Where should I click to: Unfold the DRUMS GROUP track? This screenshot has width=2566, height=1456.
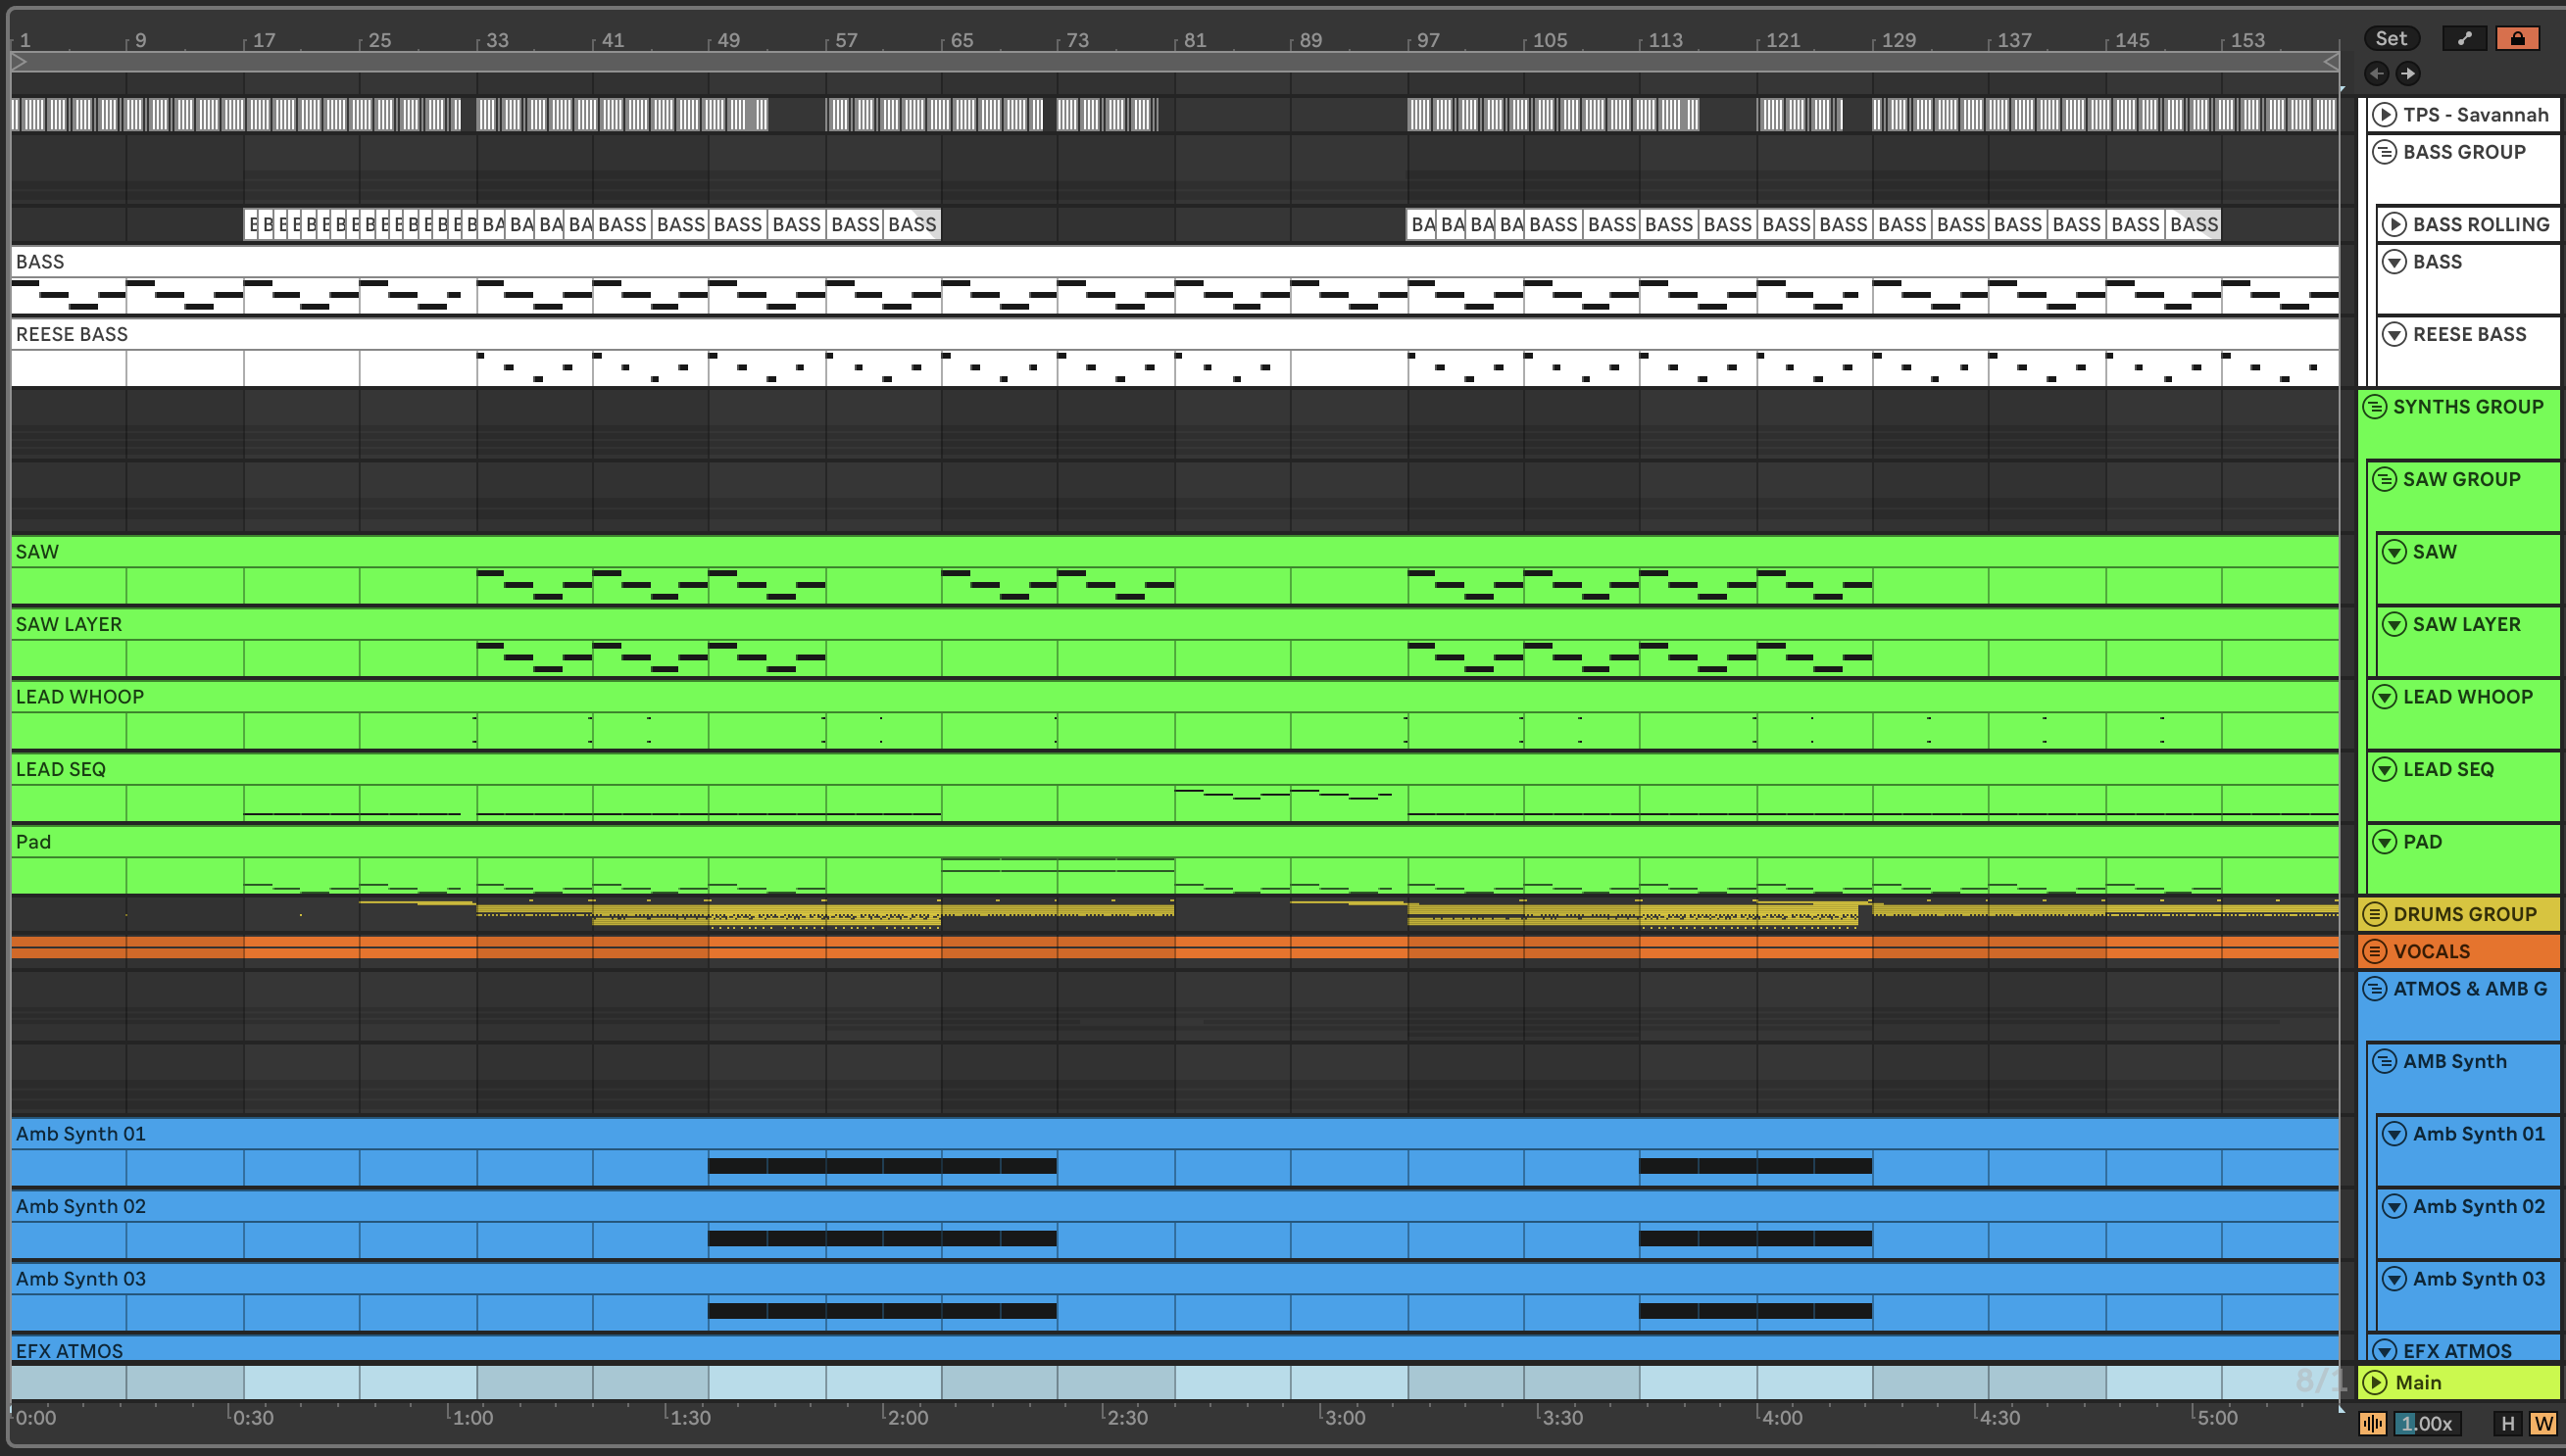click(x=2375, y=914)
